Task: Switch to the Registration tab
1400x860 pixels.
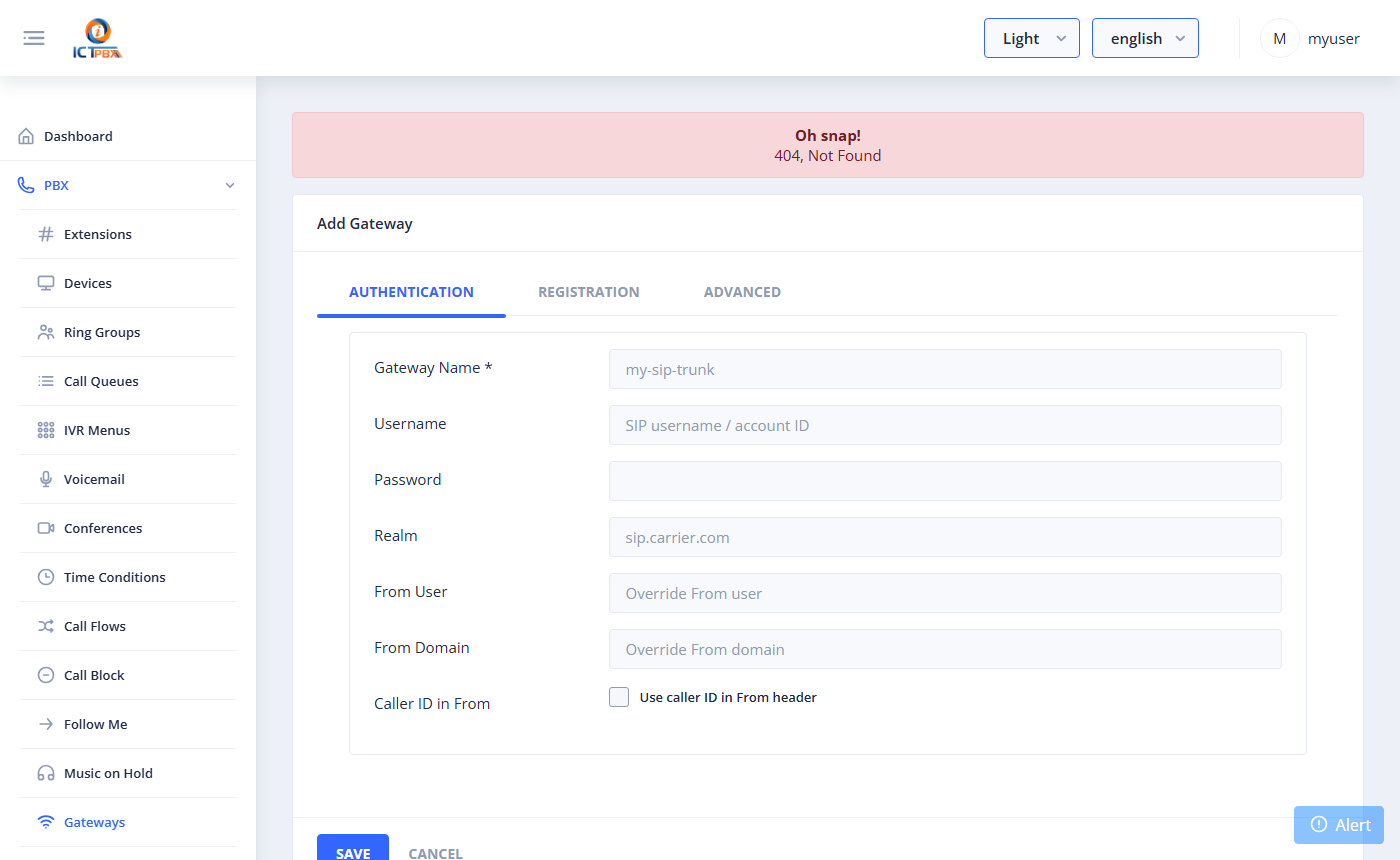Action: coord(589,292)
